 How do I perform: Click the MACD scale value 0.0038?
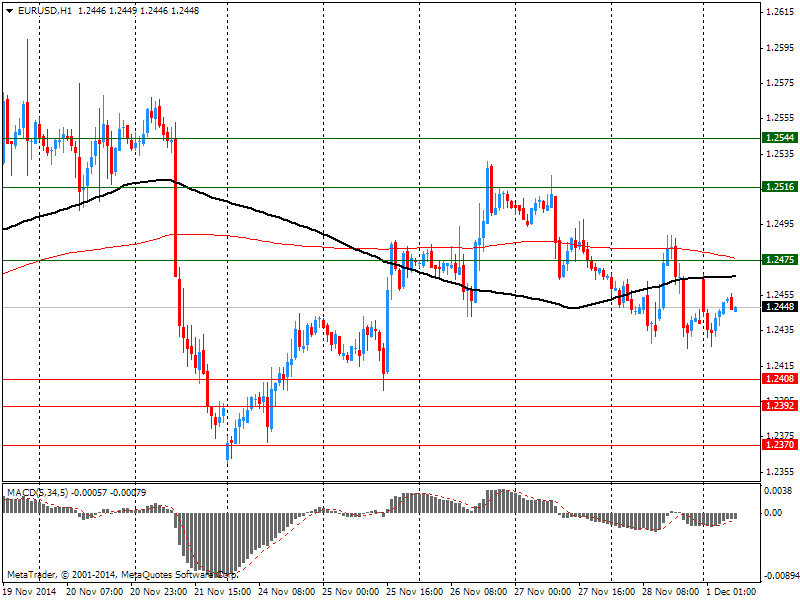coord(778,491)
